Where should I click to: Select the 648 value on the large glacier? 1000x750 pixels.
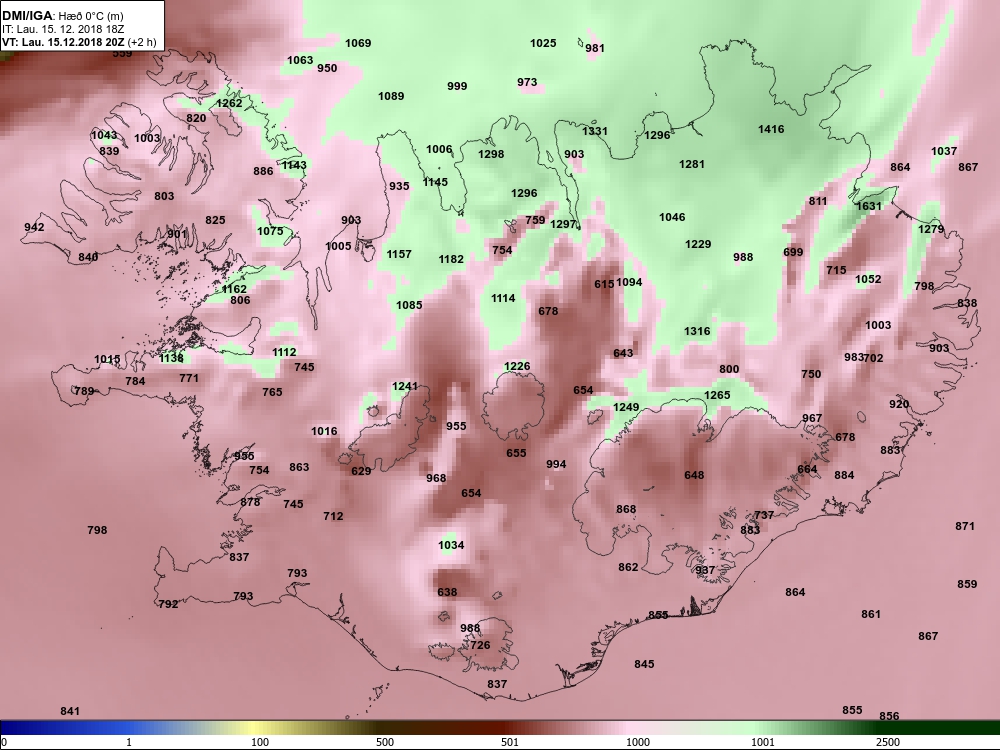pos(694,474)
